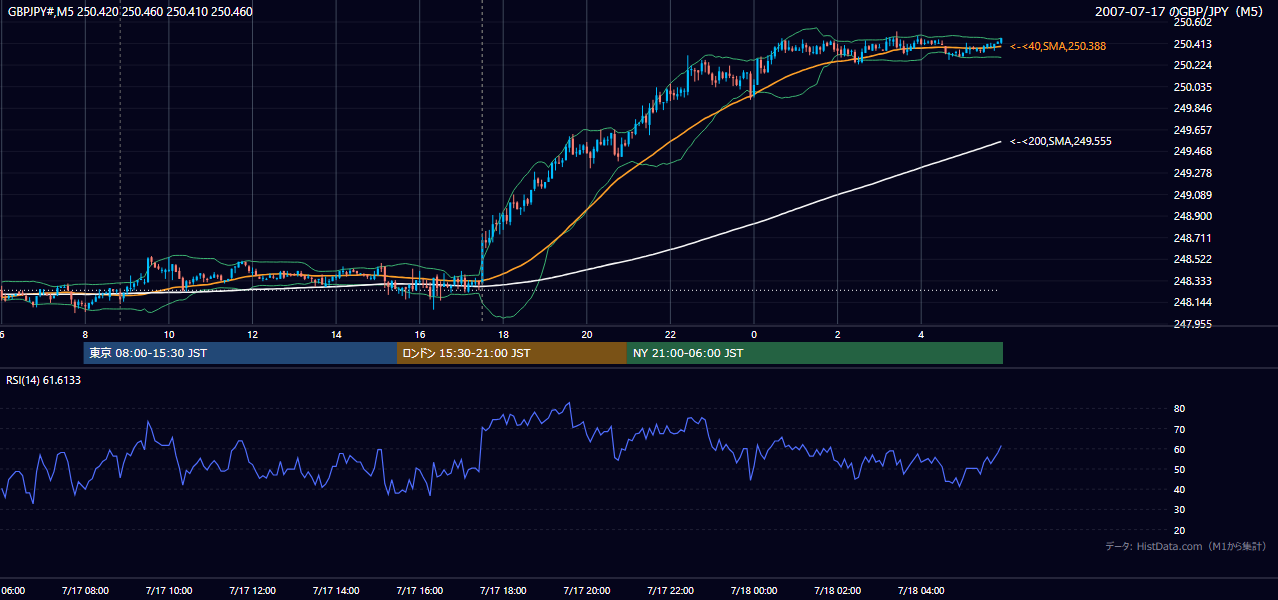The height and width of the screenshot is (600, 1278).
Task: Click hour label 12 under the price chart
Action: point(252,334)
